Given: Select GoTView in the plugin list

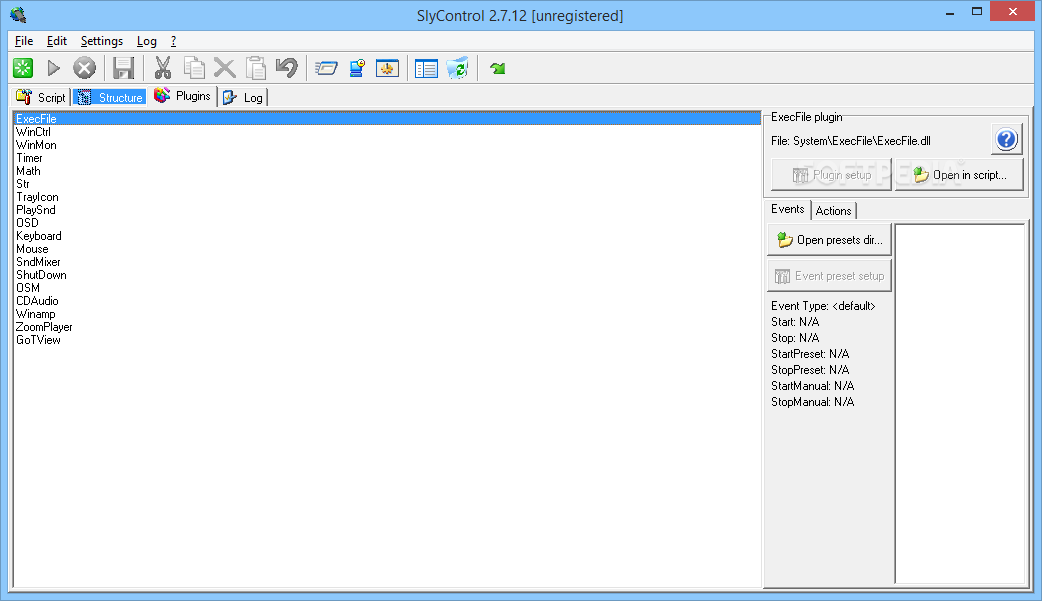Looking at the screenshot, I should (387, 340).
